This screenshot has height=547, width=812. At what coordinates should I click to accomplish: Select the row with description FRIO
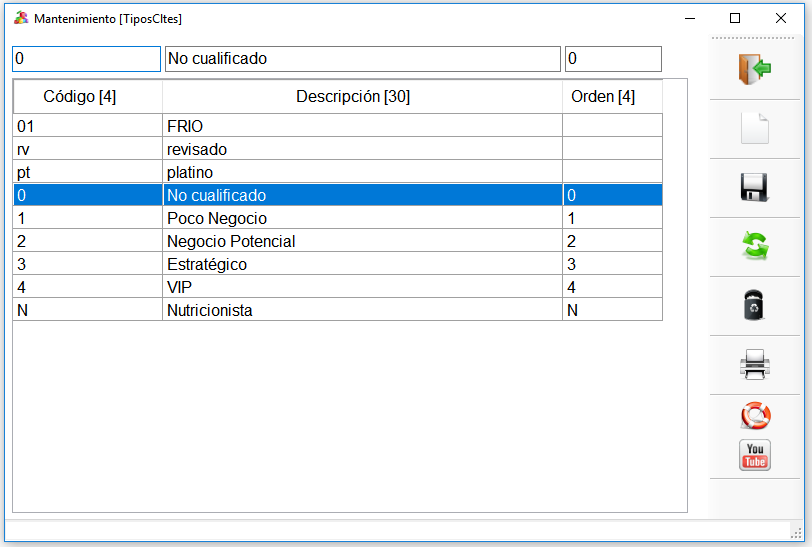coord(338,126)
